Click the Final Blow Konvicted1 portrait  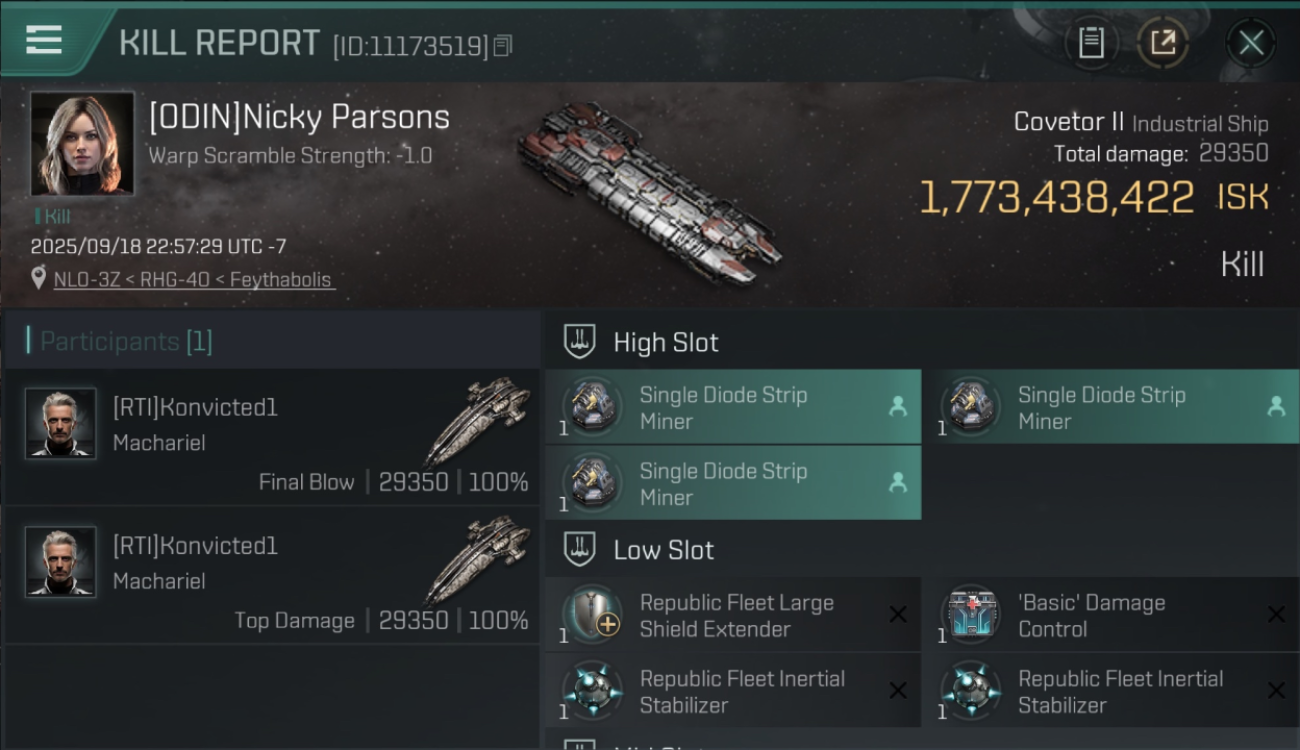pyautogui.click(x=60, y=424)
